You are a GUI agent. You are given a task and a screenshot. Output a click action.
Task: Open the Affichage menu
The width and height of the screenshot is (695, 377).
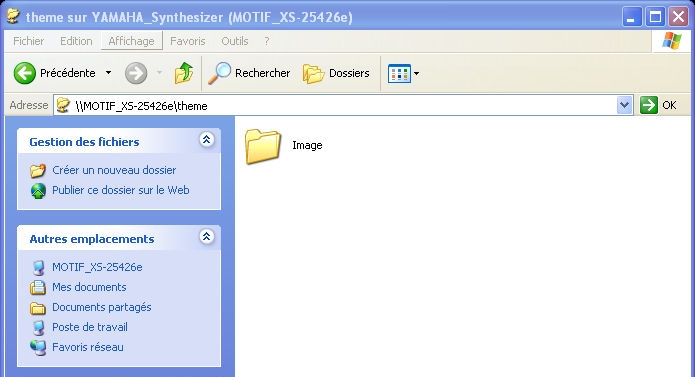tap(132, 41)
